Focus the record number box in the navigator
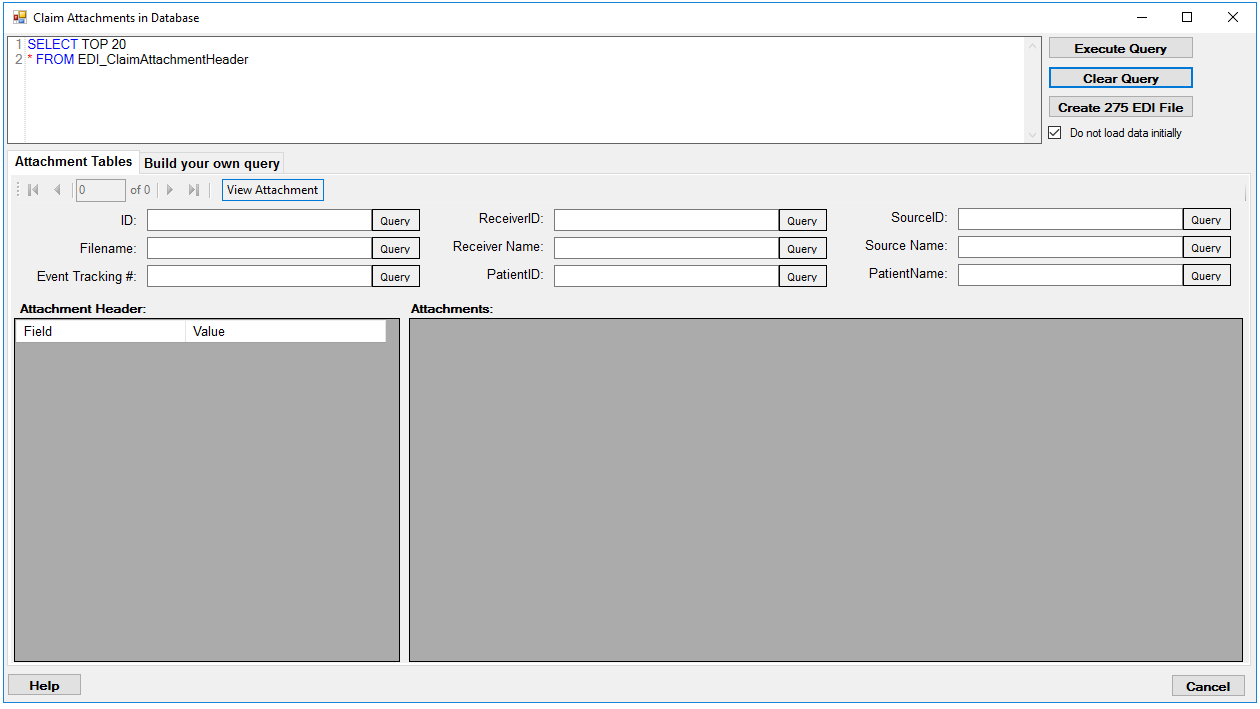 pyautogui.click(x=100, y=190)
